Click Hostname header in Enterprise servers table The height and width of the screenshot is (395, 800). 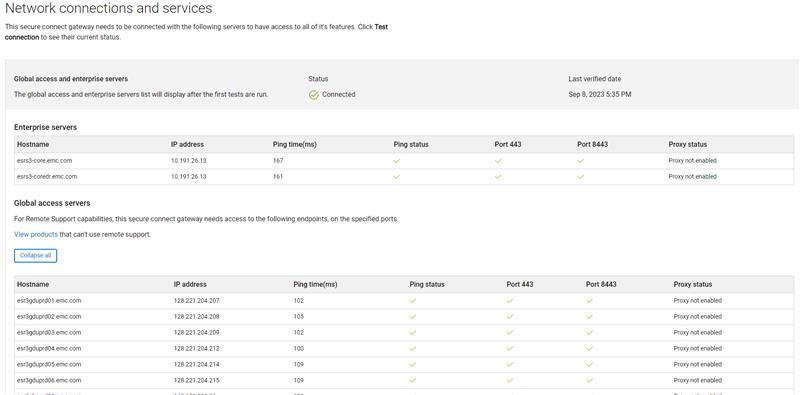33,144
